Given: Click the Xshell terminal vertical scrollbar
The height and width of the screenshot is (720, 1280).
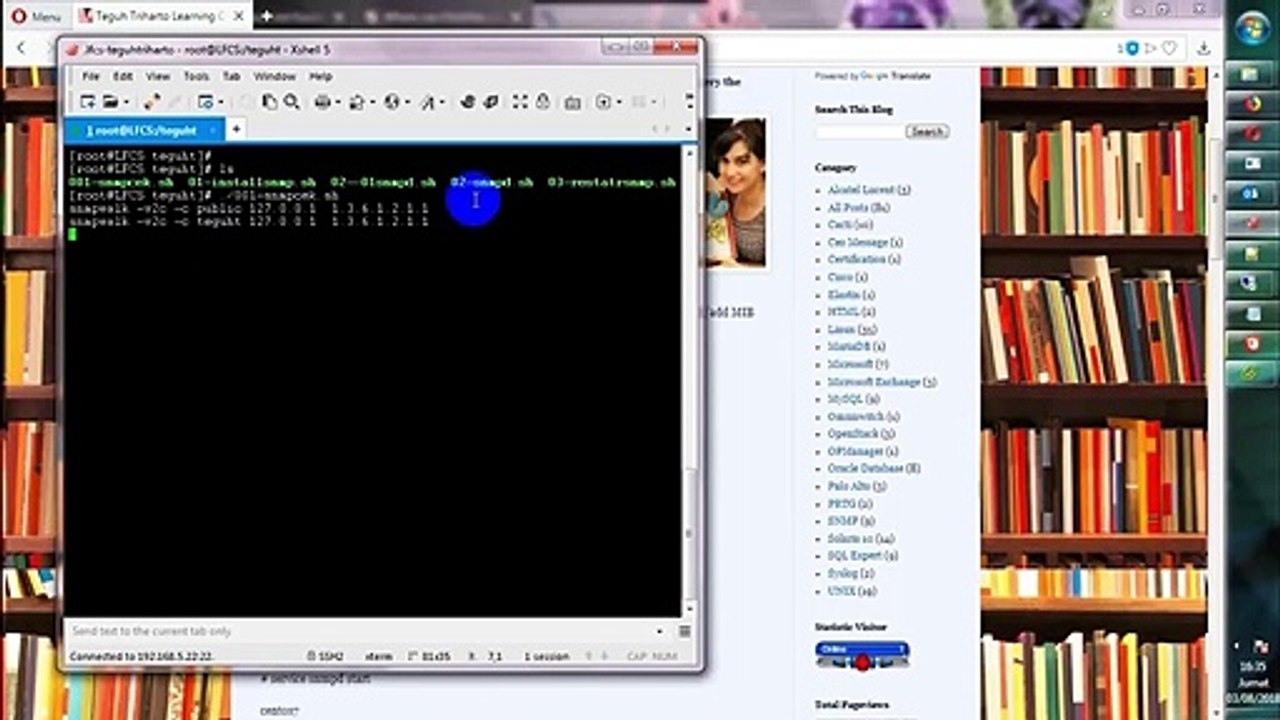Looking at the screenshot, I should (689, 380).
